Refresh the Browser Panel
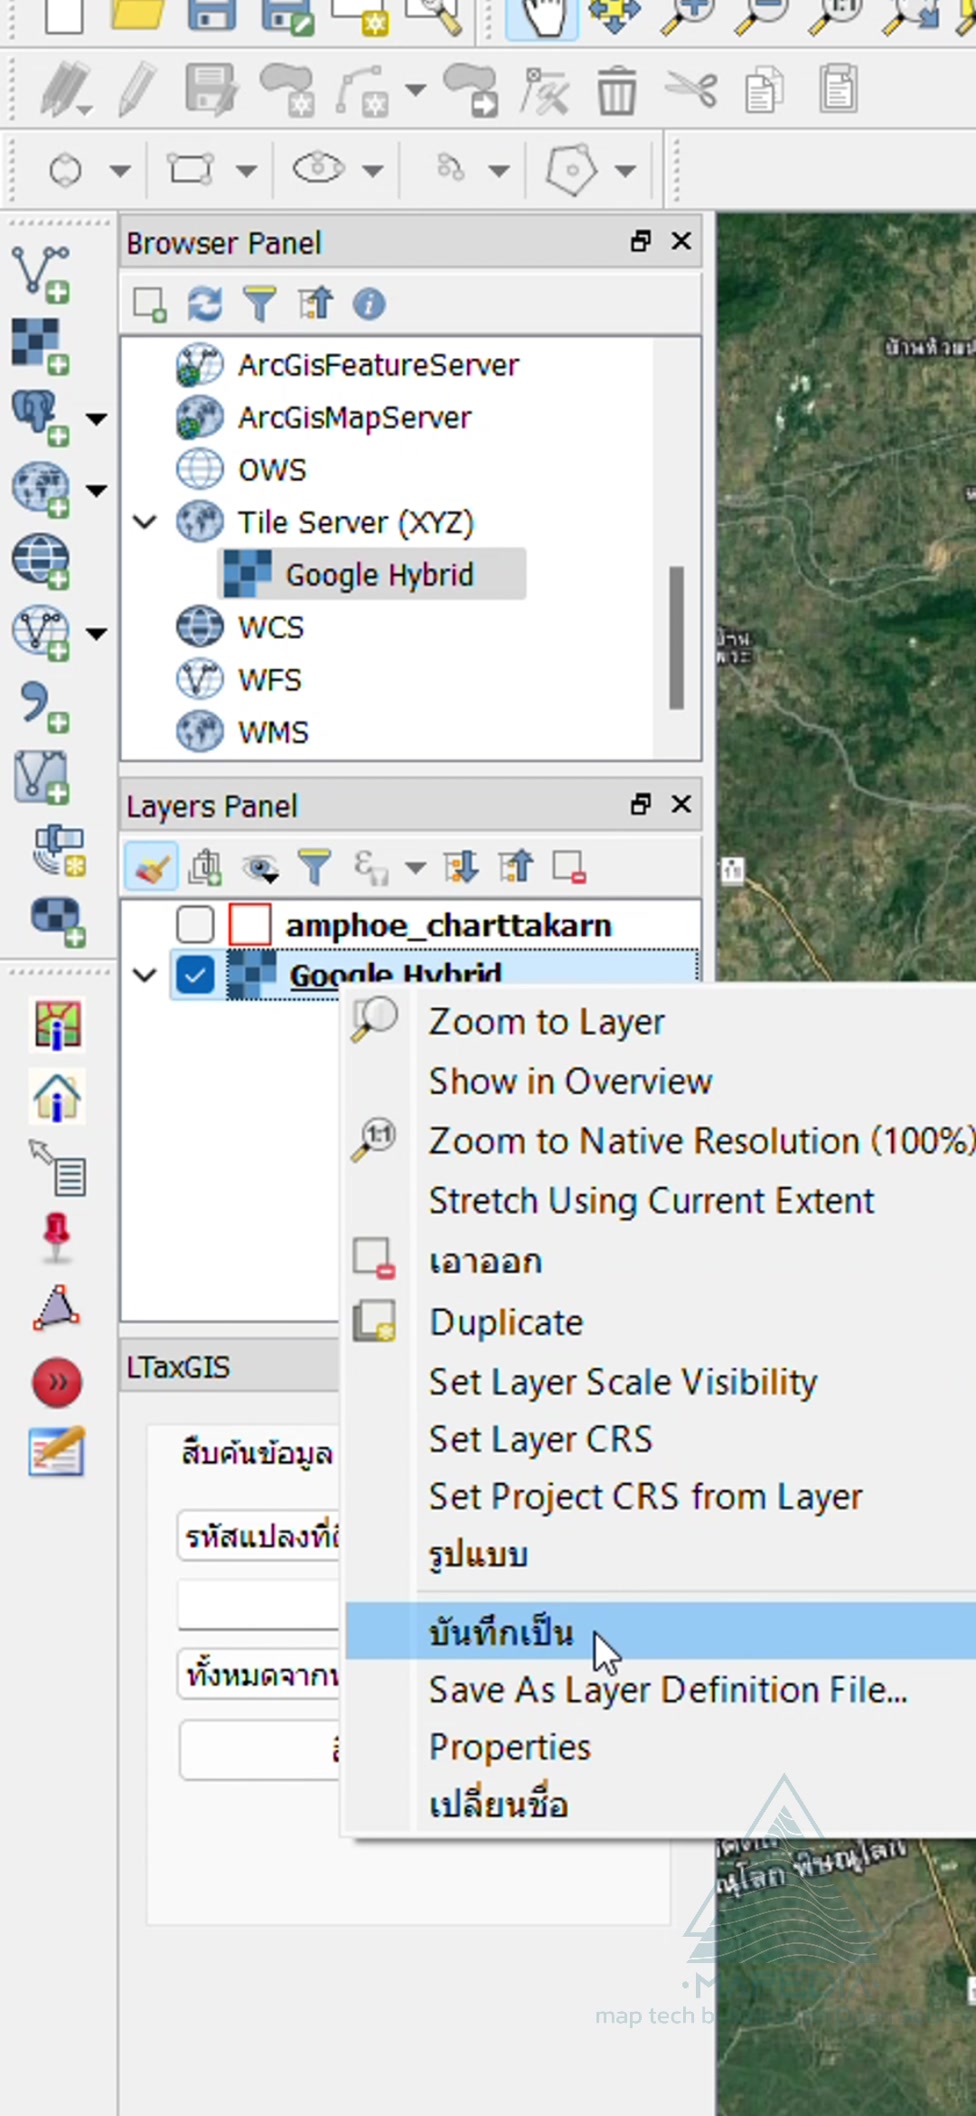976x2116 pixels. (205, 303)
